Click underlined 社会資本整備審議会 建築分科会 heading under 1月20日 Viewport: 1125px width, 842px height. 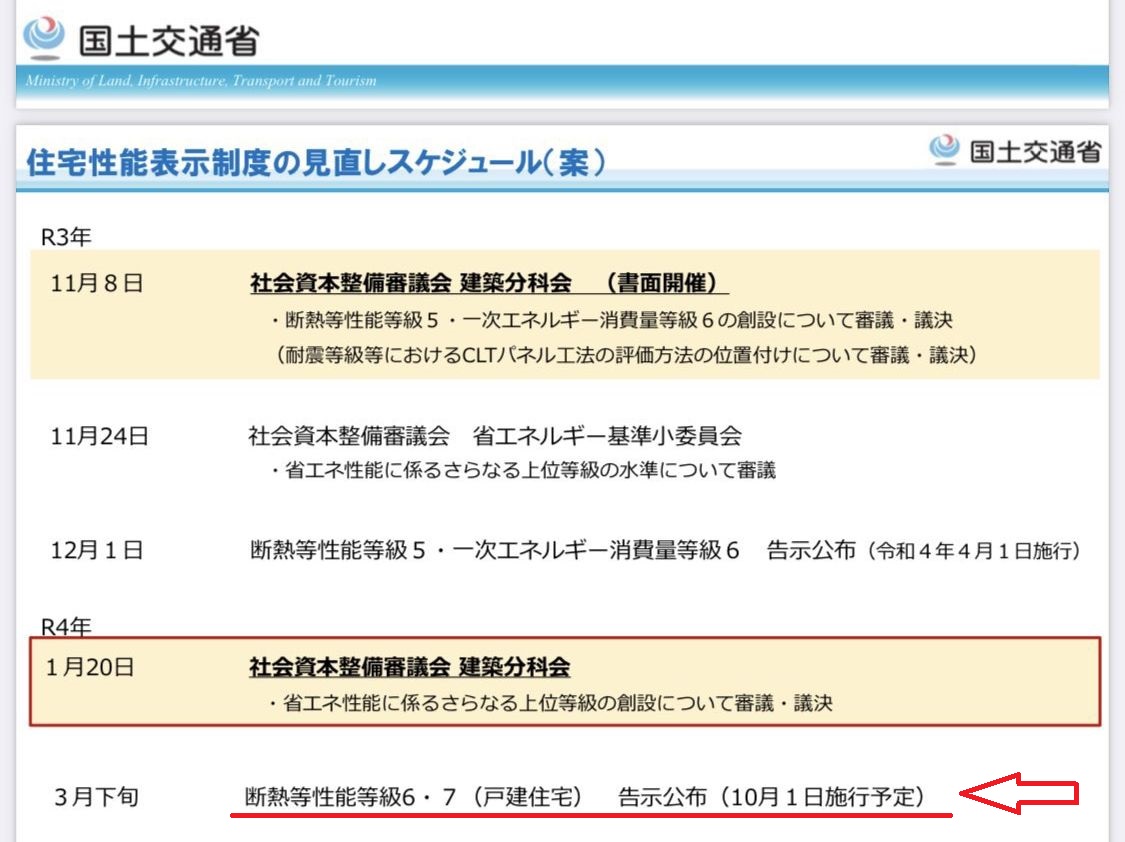click(410, 667)
